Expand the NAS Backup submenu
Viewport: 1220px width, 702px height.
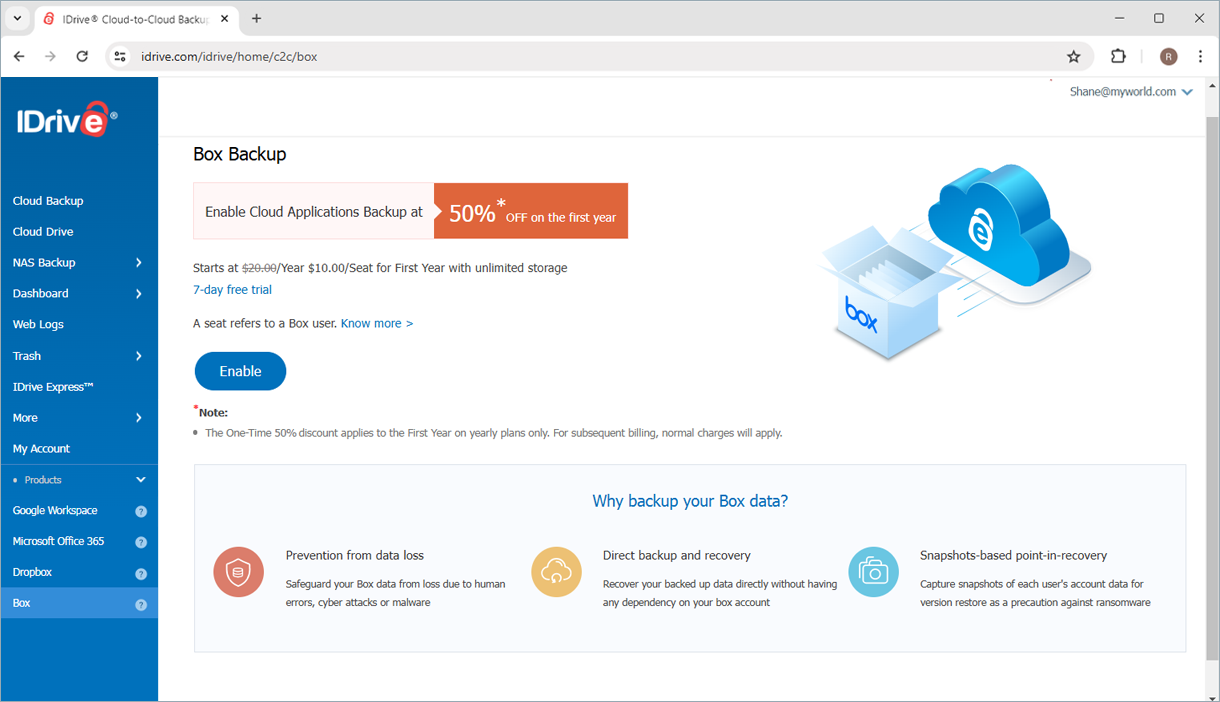[x=138, y=263]
